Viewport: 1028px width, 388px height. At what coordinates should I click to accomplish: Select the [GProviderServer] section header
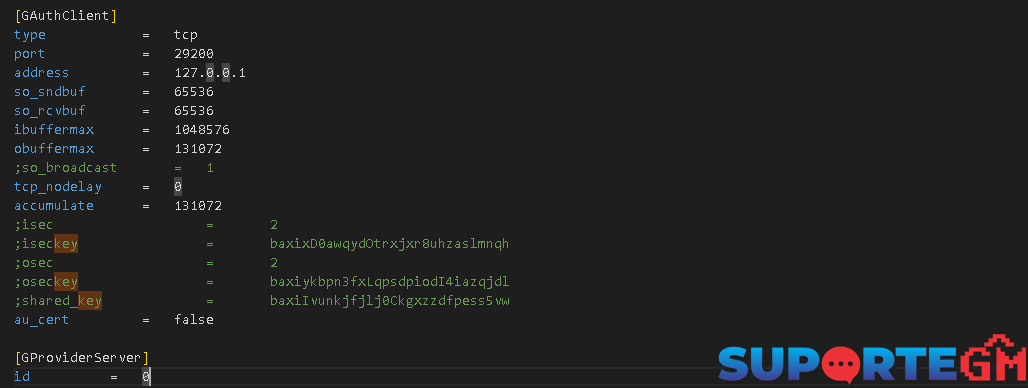click(81, 357)
